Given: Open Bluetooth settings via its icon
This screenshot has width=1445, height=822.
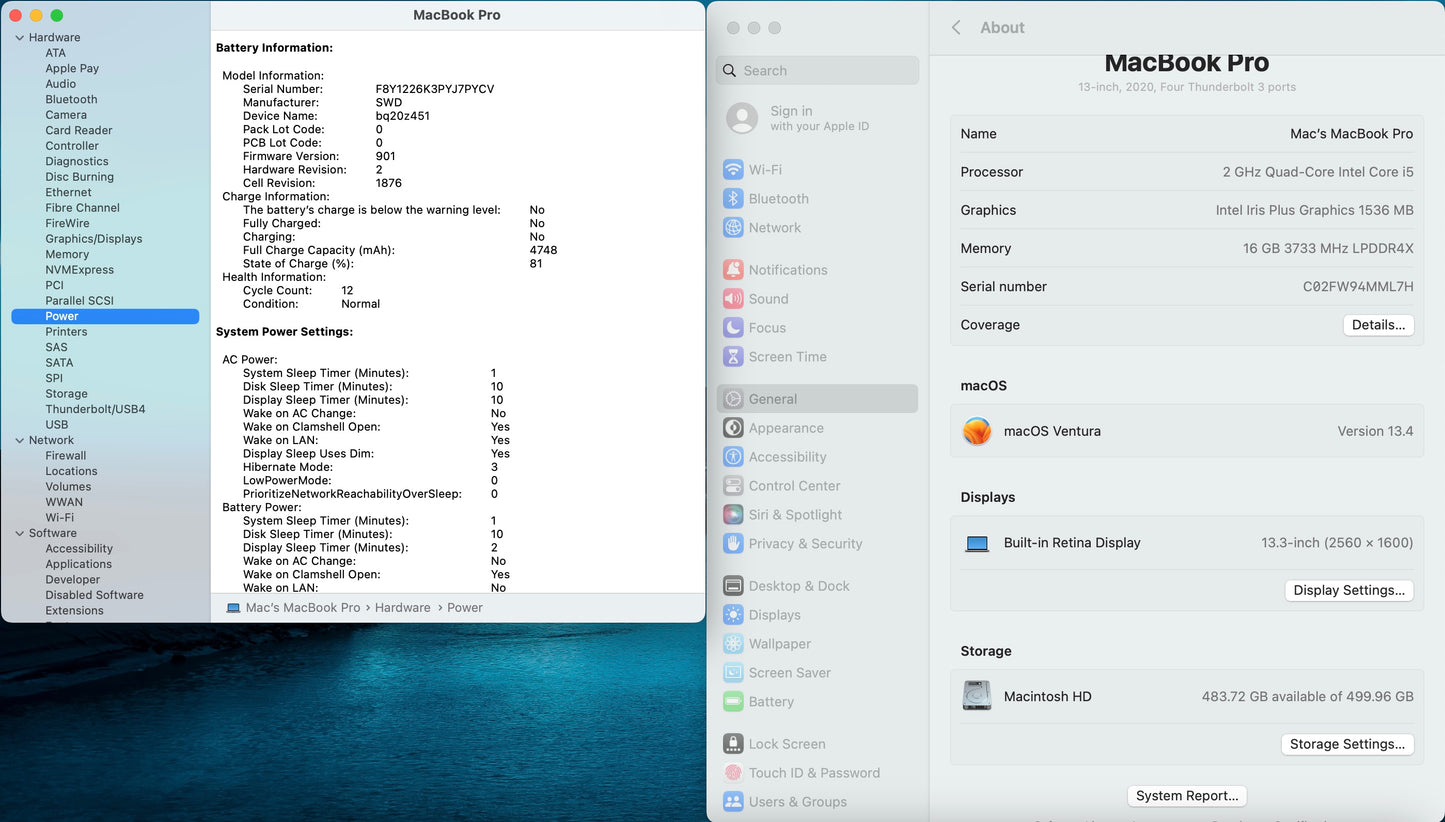Looking at the screenshot, I should [x=733, y=199].
